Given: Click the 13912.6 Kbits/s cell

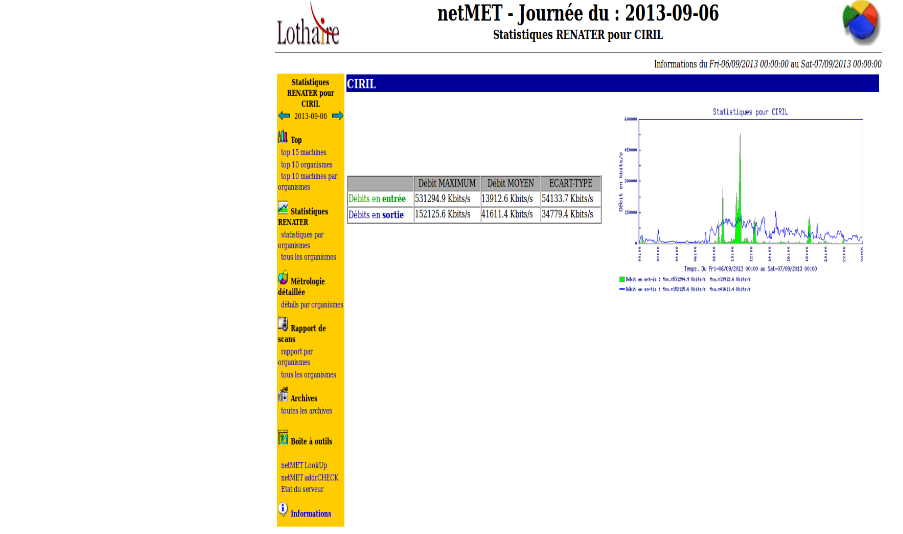Looking at the screenshot, I should (x=510, y=199).
